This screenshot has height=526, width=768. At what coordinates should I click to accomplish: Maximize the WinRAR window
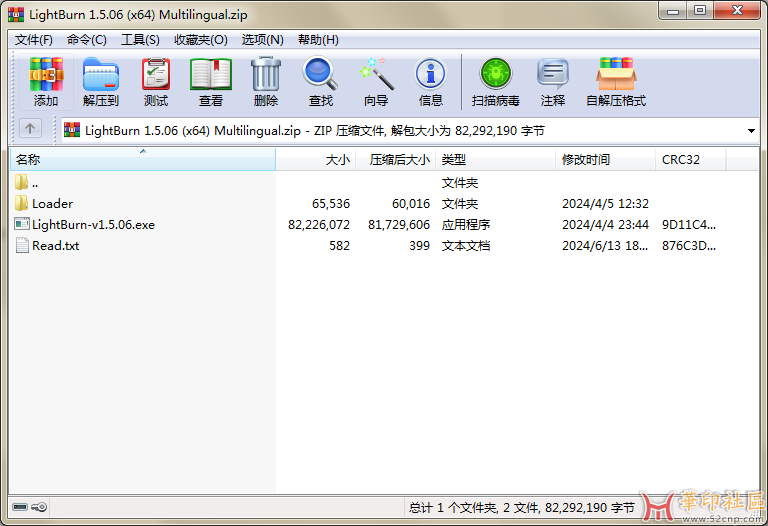700,11
